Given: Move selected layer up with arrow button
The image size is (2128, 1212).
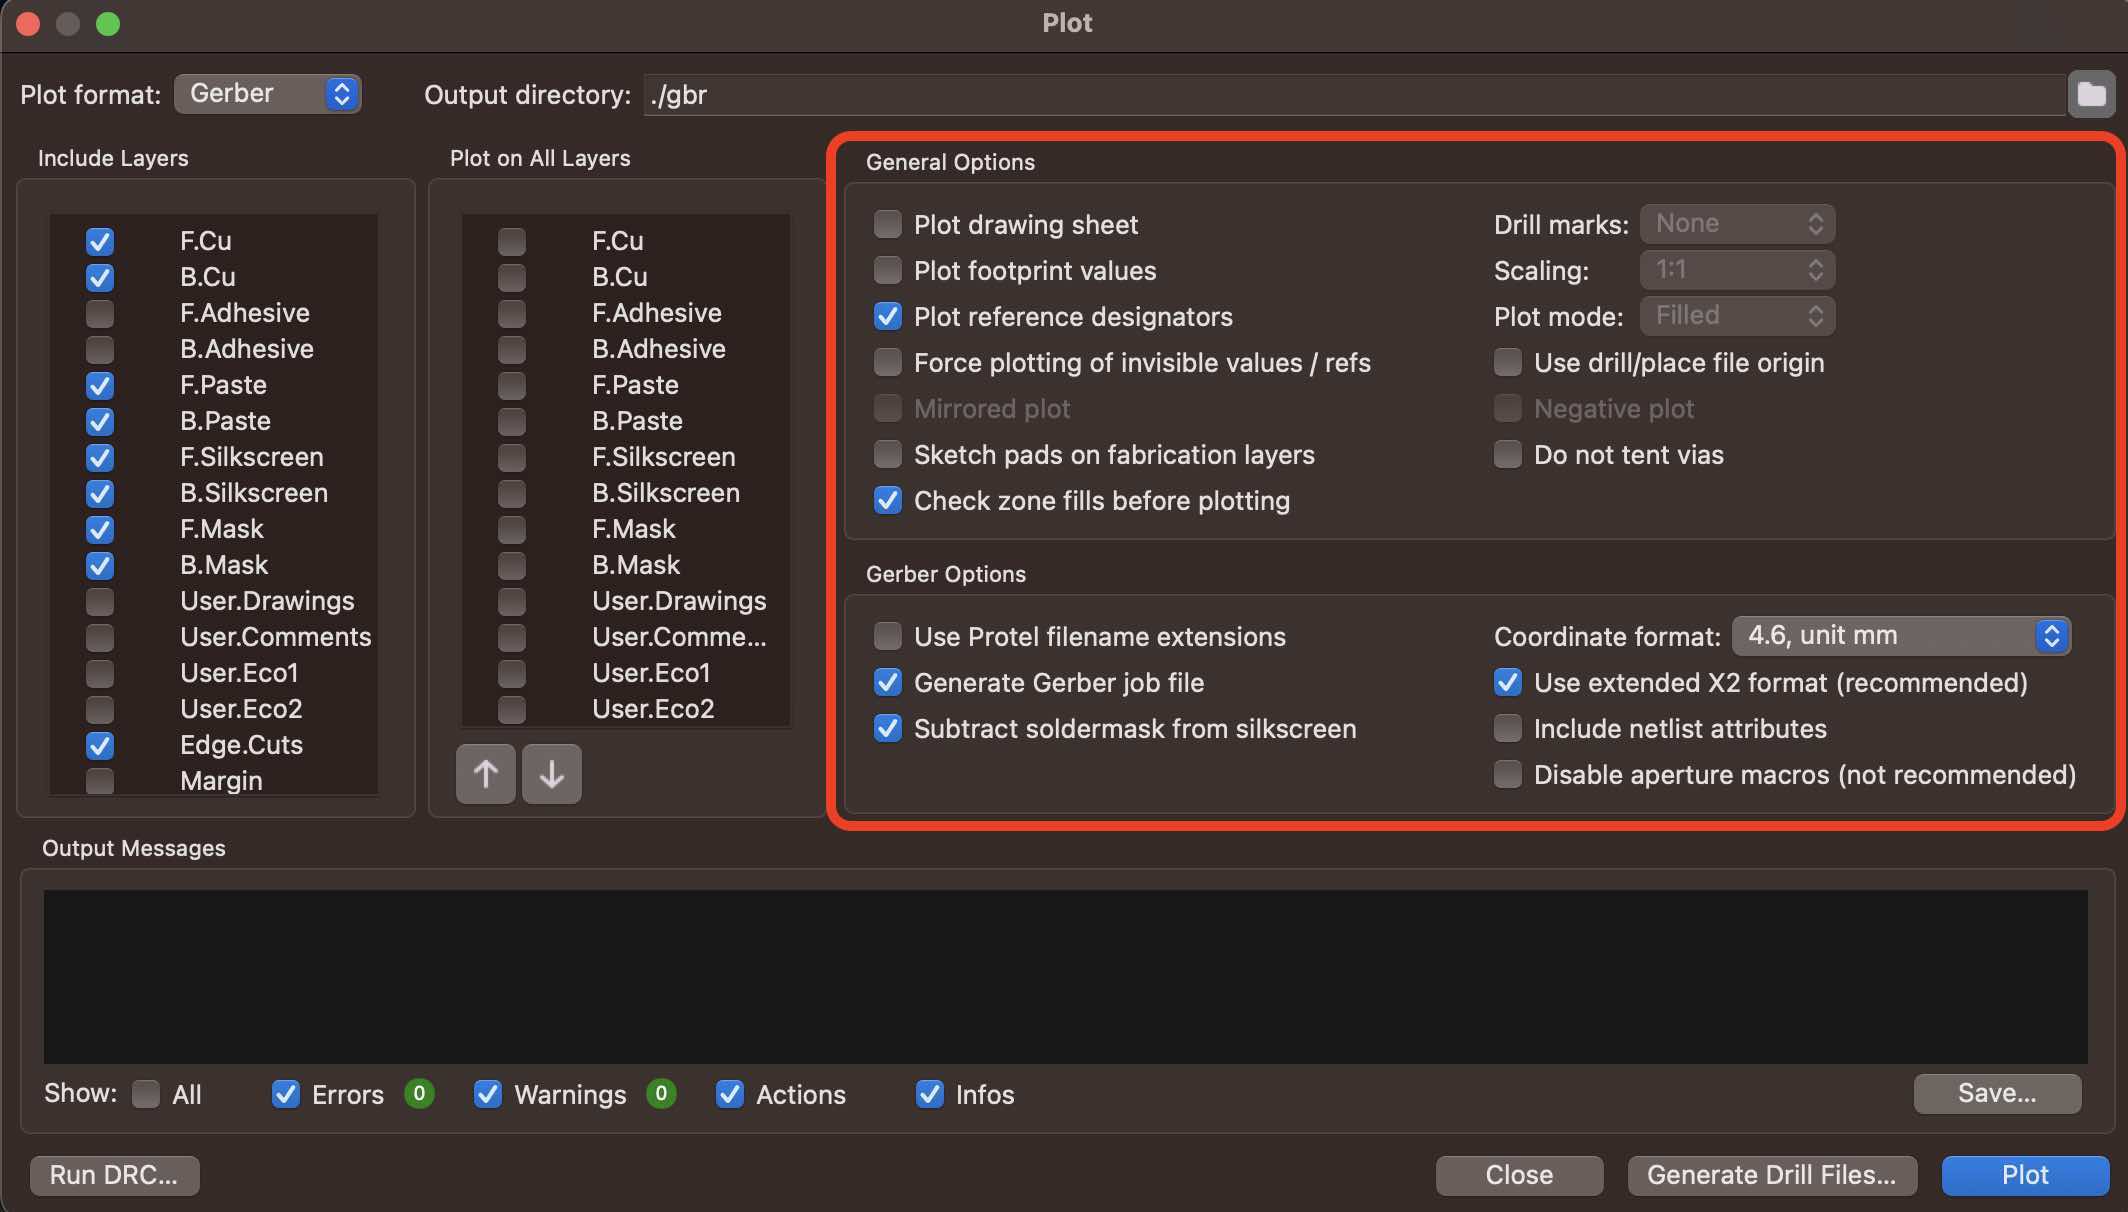Looking at the screenshot, I should (486, 774).
